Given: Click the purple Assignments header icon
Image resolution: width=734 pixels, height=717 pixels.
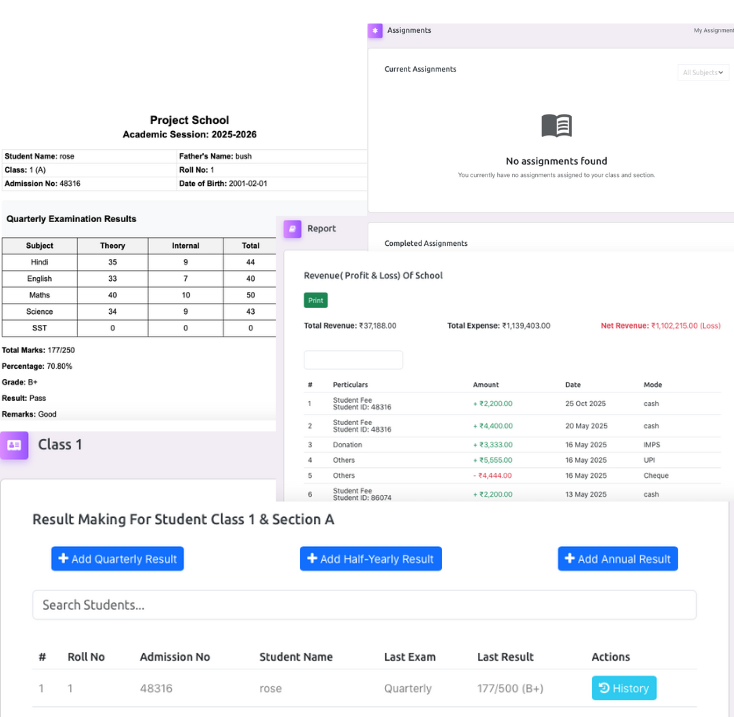Looking at the screenshot, I should 375,31.
